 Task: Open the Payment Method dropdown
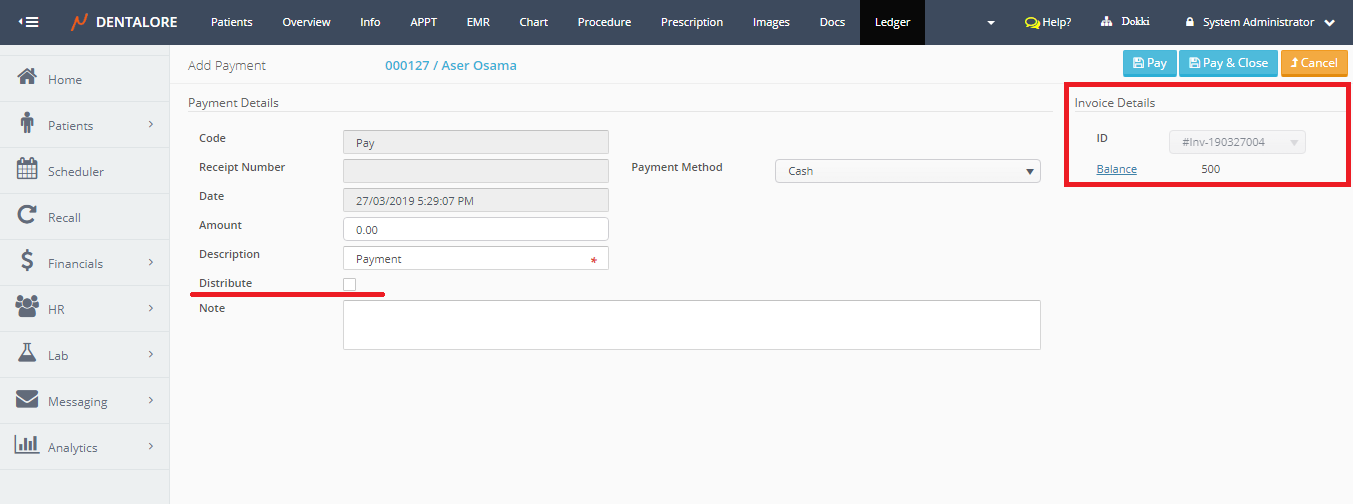(x=907, y=171)
